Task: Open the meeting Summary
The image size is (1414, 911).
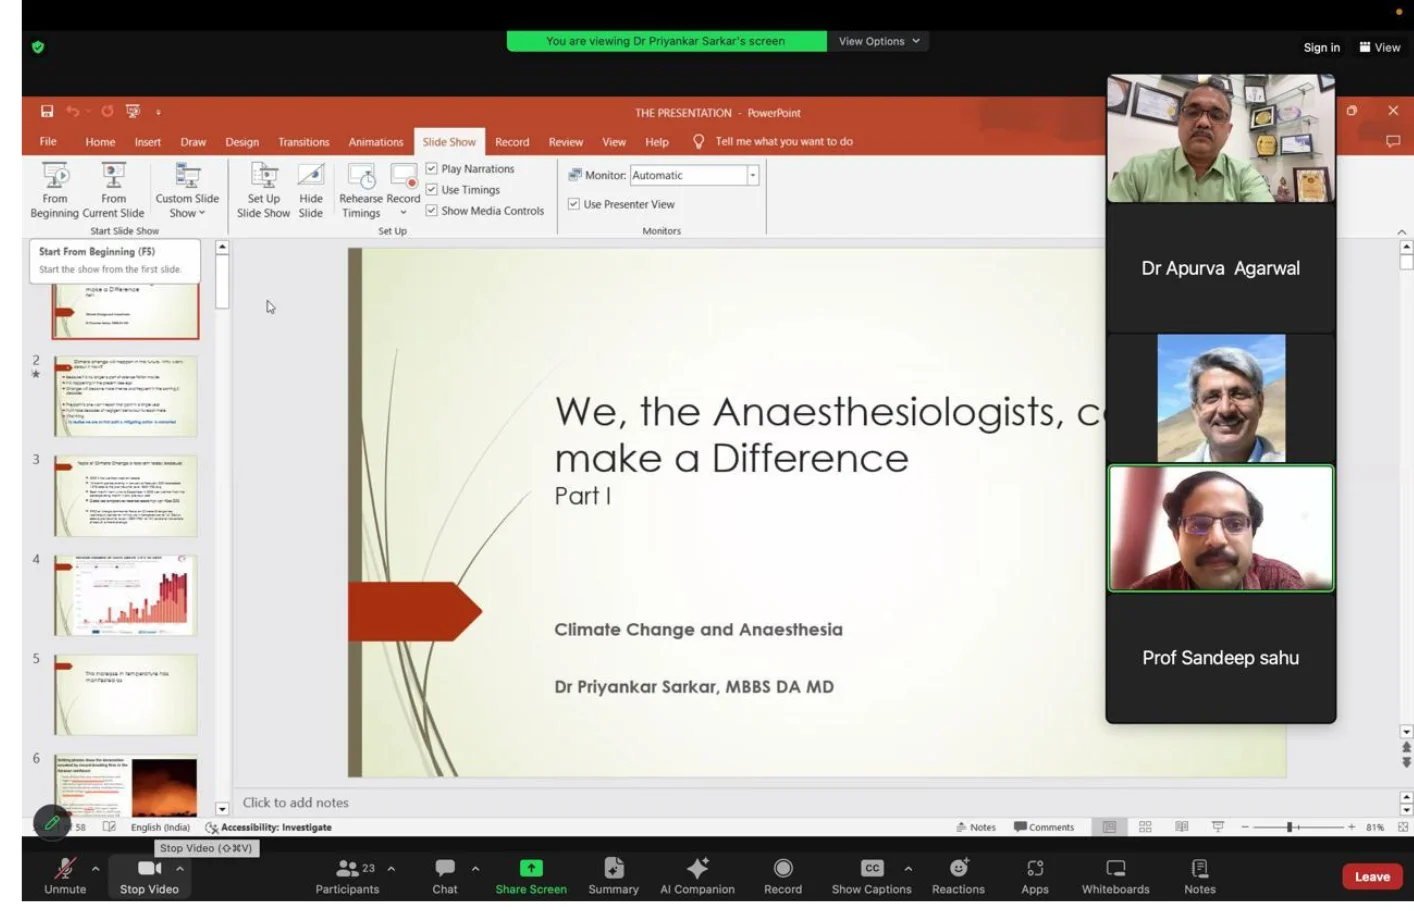Action: [613, 875]
